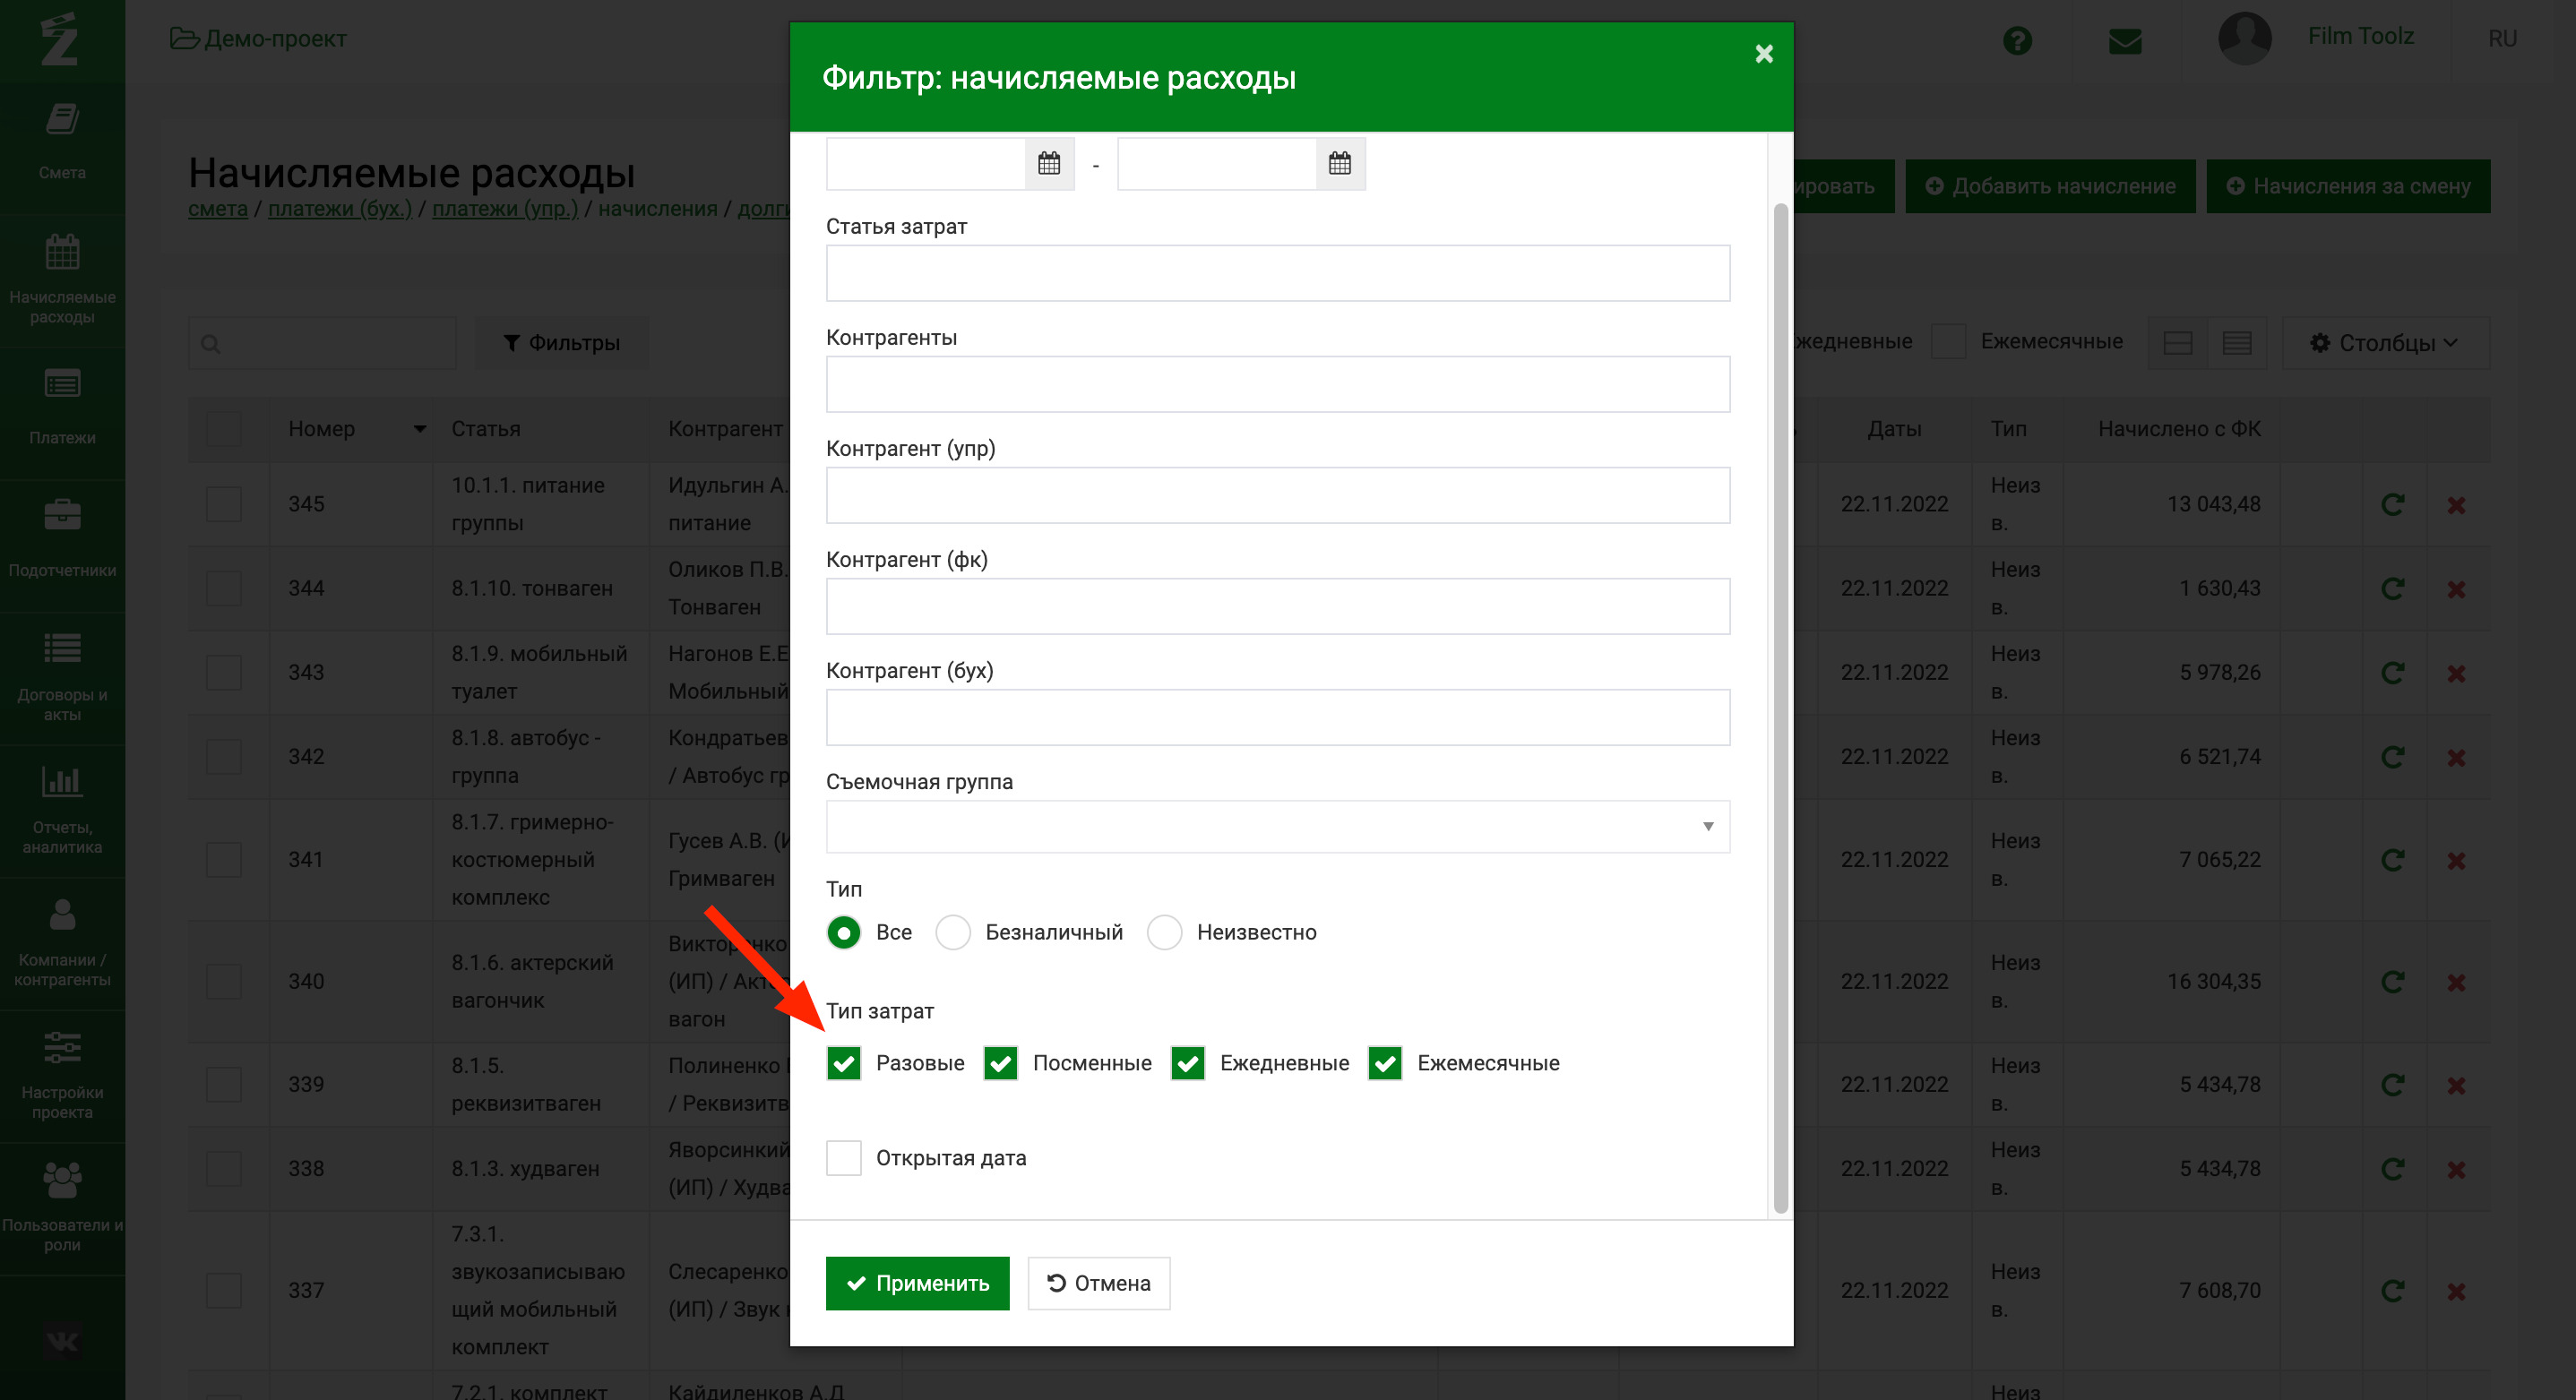Viewport: 2576px width, 1400px height.
Task: Click in the Контрагенты field
Action: point(1278,384)
